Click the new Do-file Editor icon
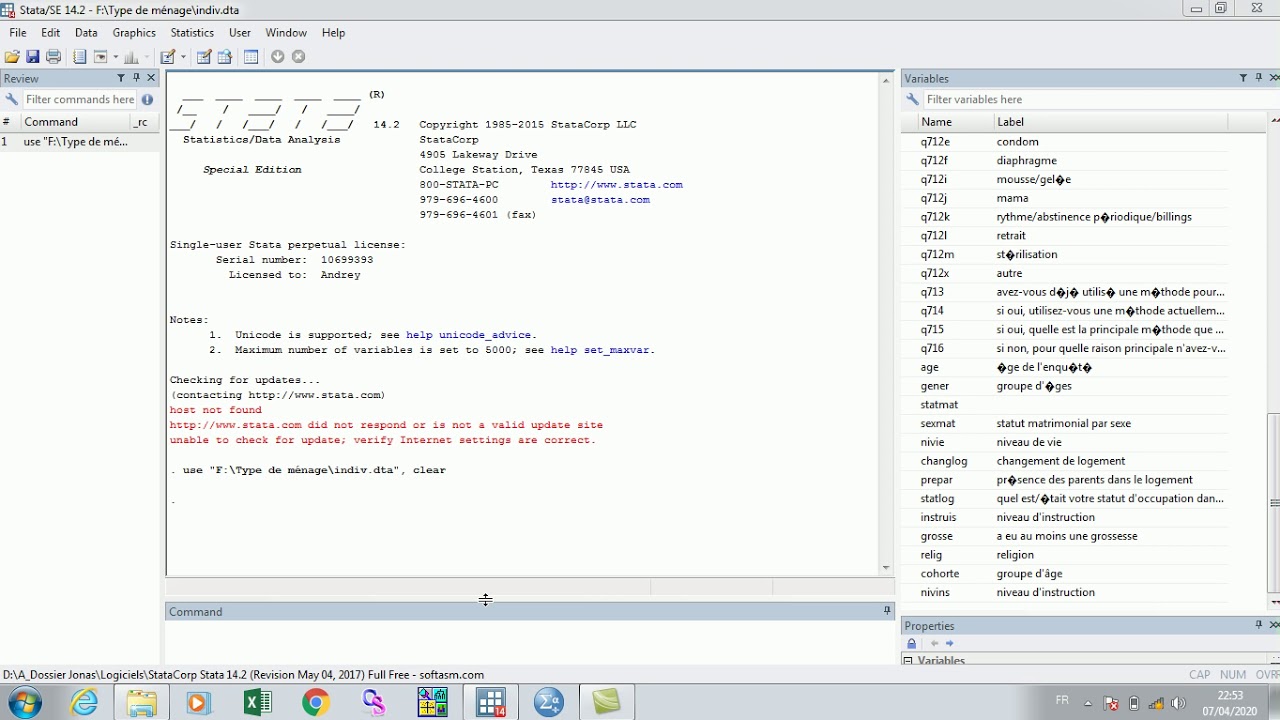Image resolution: width=1280 pixels, height=720 pixels. [x=167, y=57]
